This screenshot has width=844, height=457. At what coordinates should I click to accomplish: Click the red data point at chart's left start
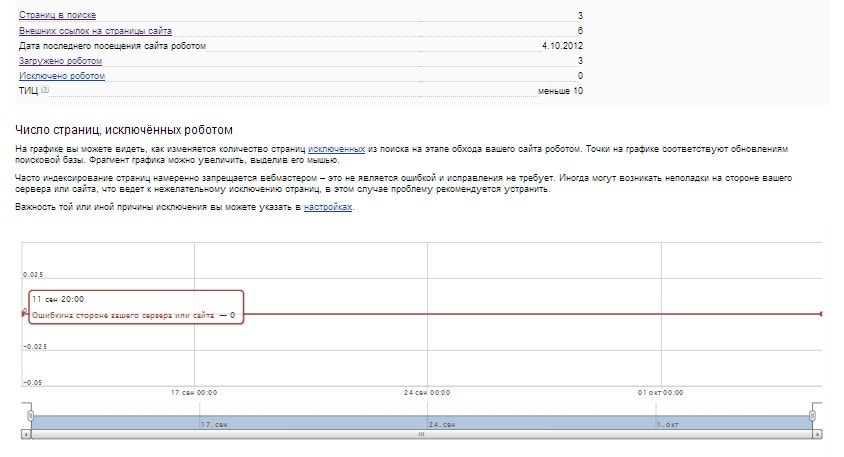tap(24, 312)
